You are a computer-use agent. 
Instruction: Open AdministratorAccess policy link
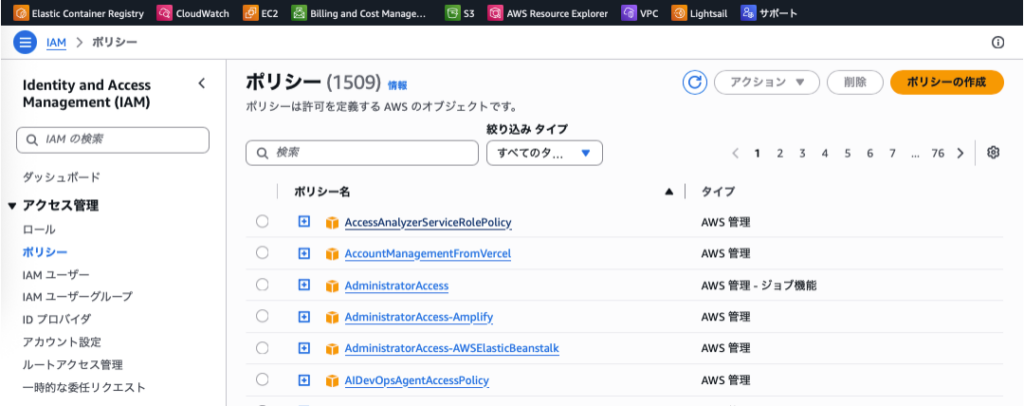click(396, 285)
